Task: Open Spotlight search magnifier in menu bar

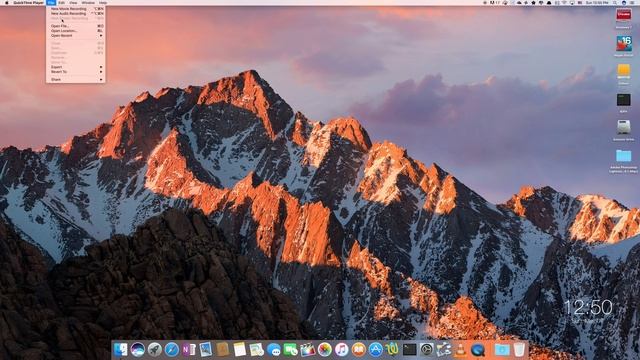Action: (x=615, y=2)
